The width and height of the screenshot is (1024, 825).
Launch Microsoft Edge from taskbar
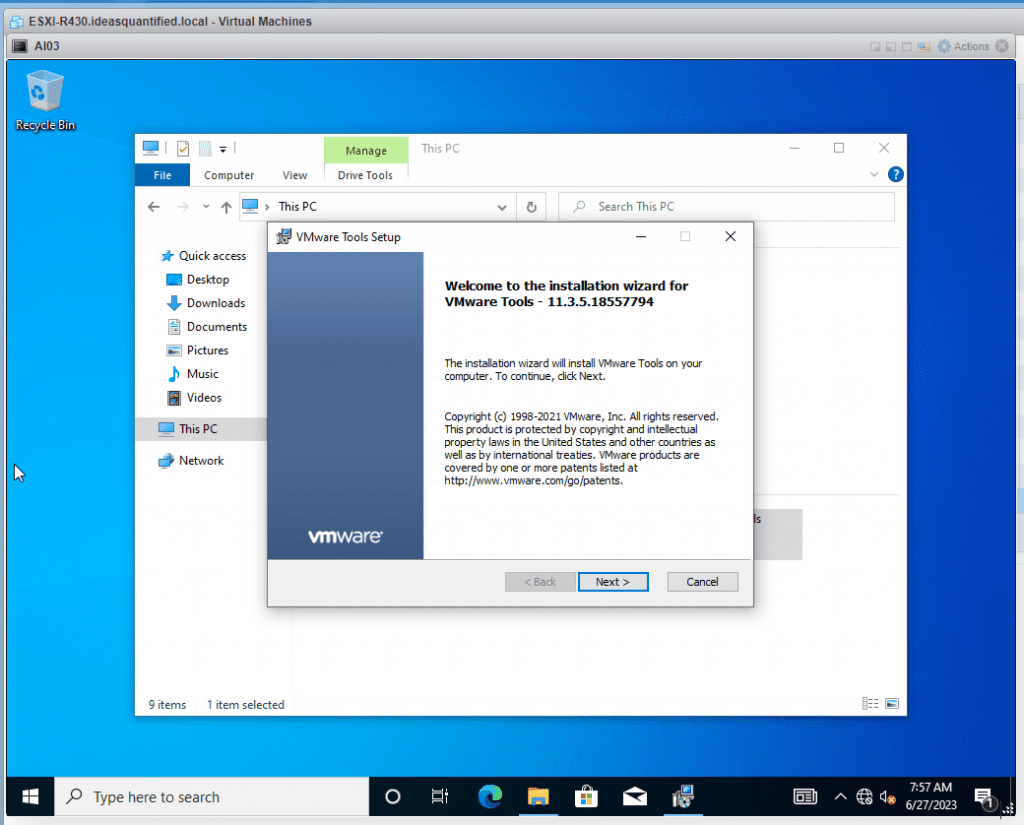(x=490, y=796)
